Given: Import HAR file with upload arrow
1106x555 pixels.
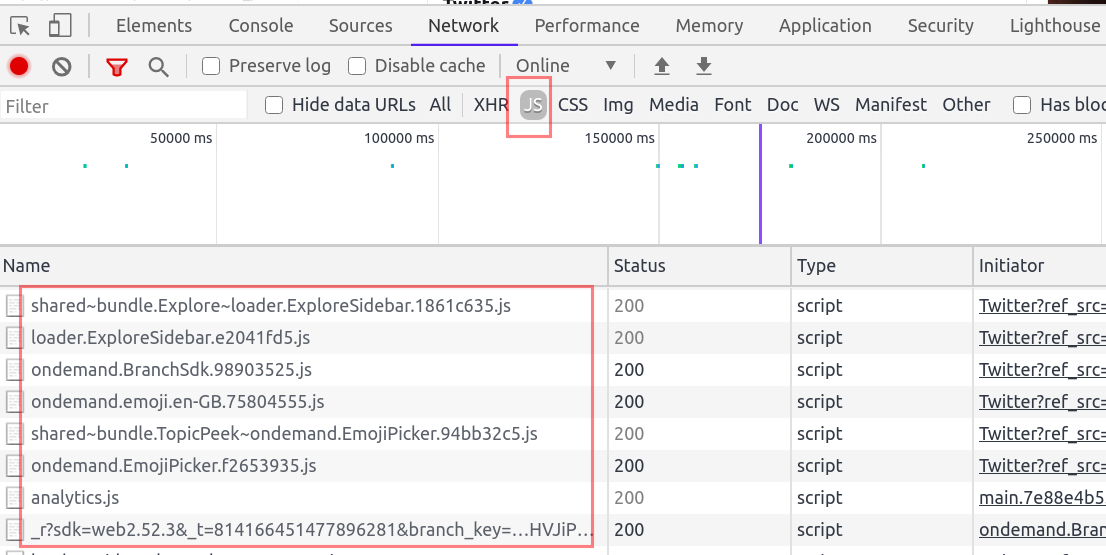Looking at the screenshot, I should (662, 66).
